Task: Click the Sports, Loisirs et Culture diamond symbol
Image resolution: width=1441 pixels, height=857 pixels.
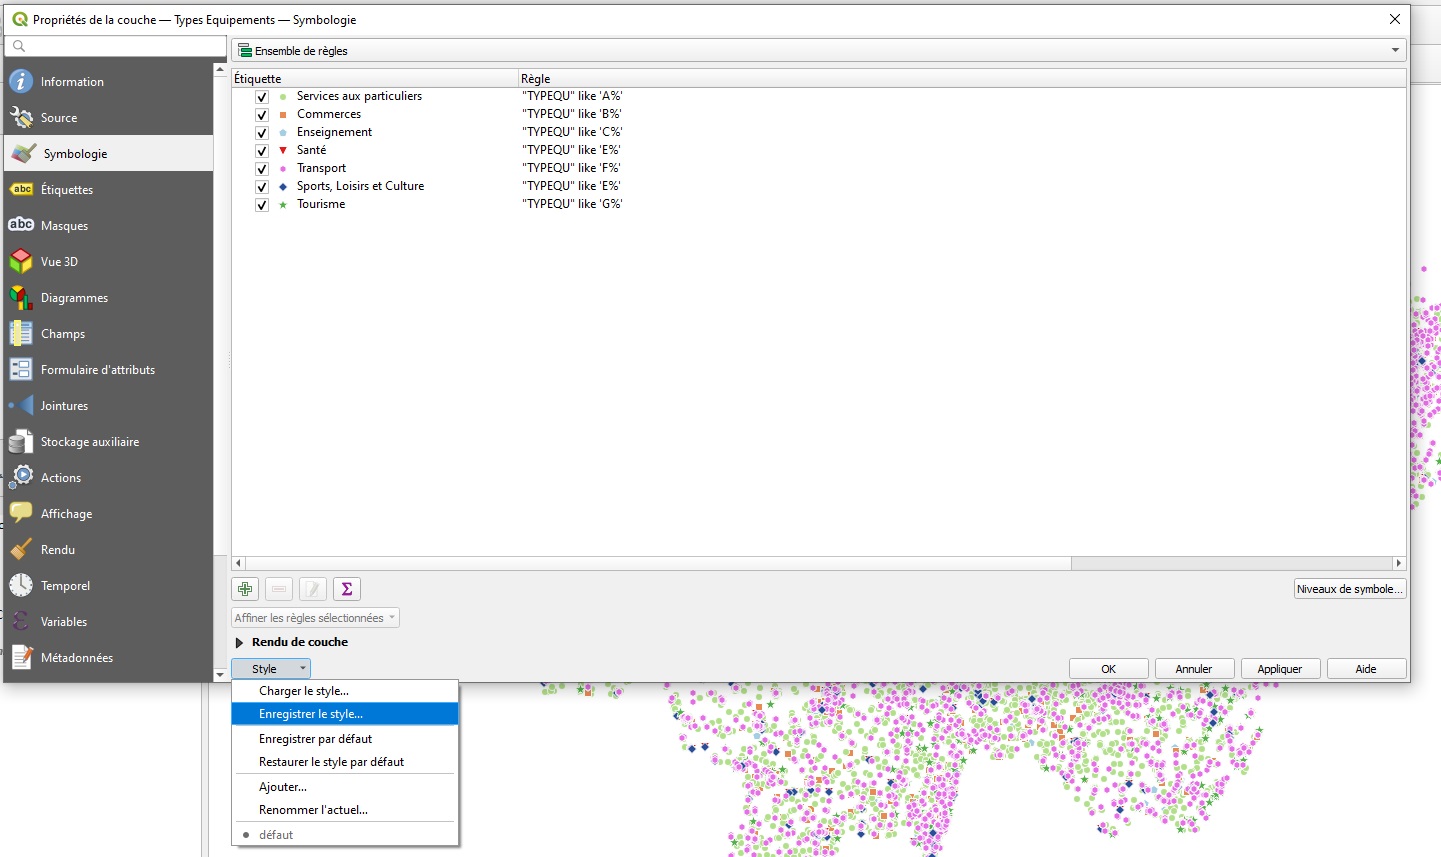Action: (x=283, y=187)
